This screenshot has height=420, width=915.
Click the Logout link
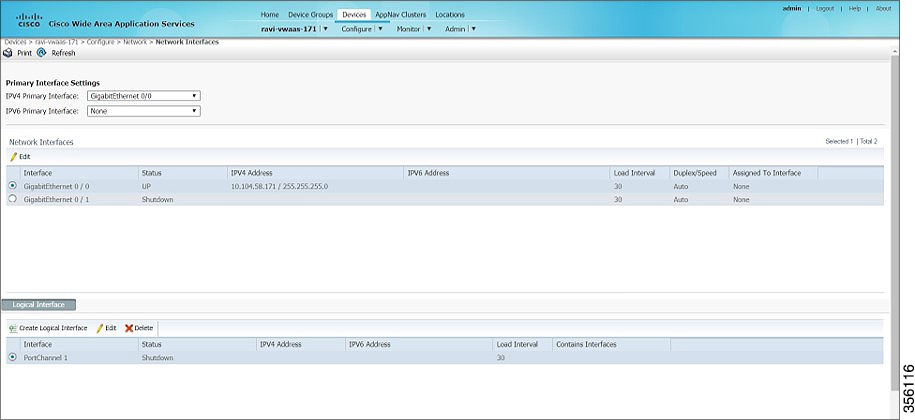point(825,9)
